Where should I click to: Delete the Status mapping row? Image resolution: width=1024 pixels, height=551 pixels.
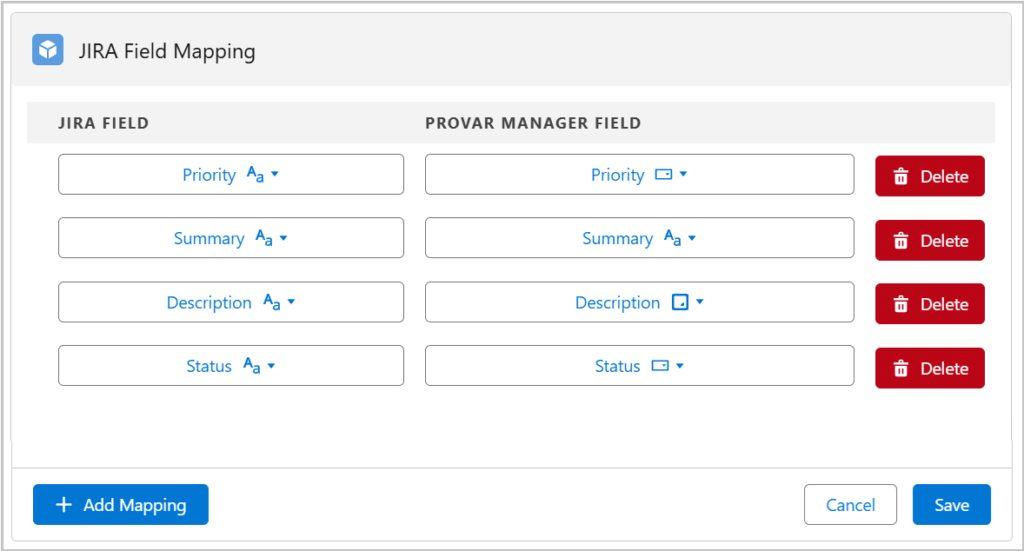coord(930,369)
